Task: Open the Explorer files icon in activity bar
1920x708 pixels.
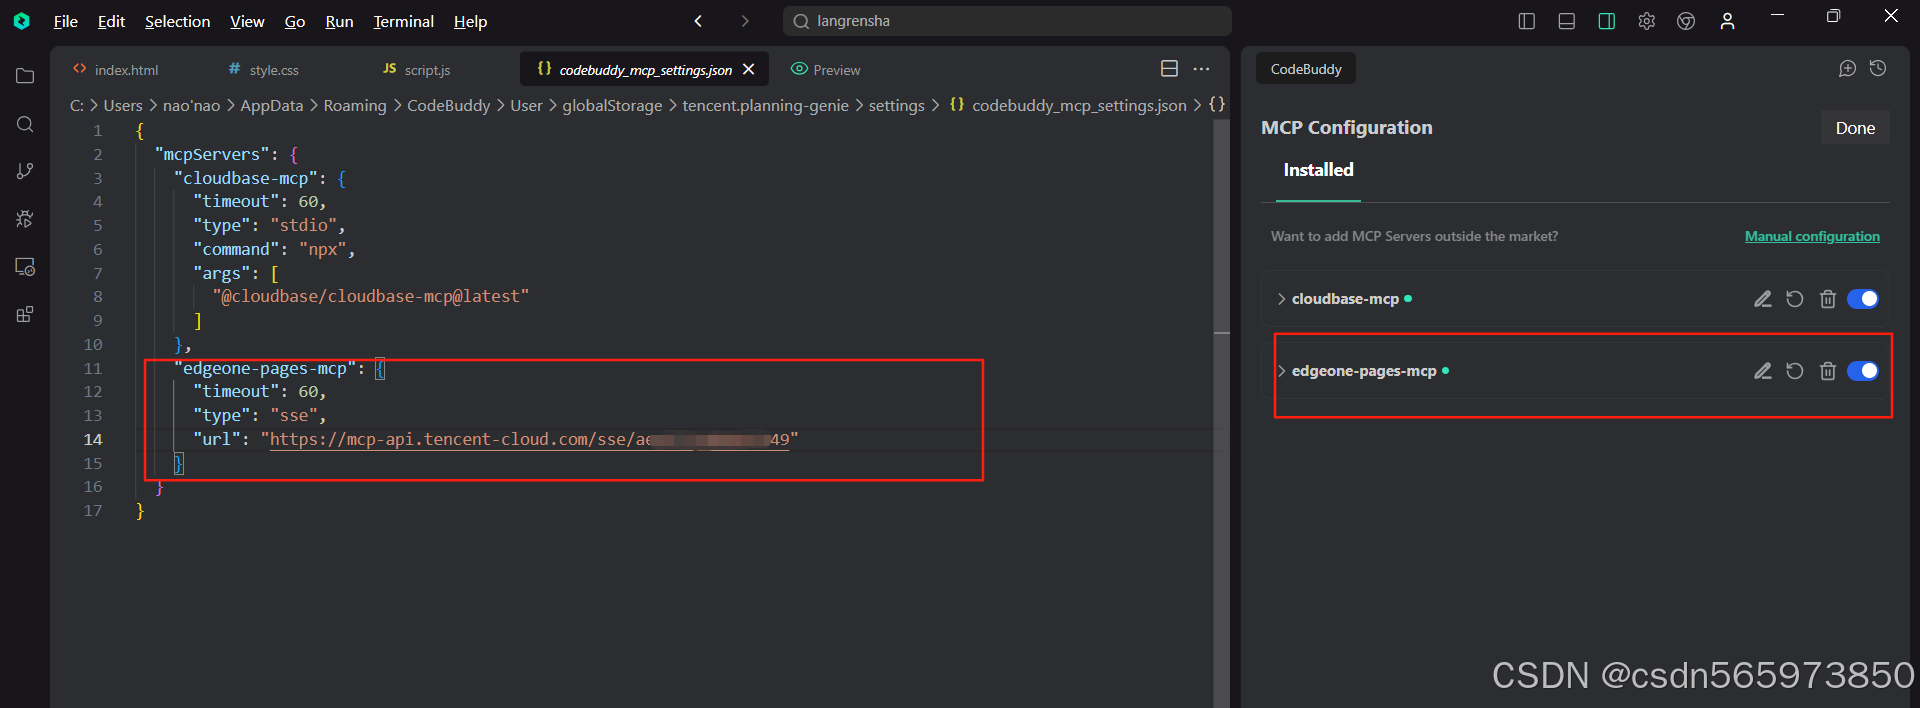Action: 25,76
